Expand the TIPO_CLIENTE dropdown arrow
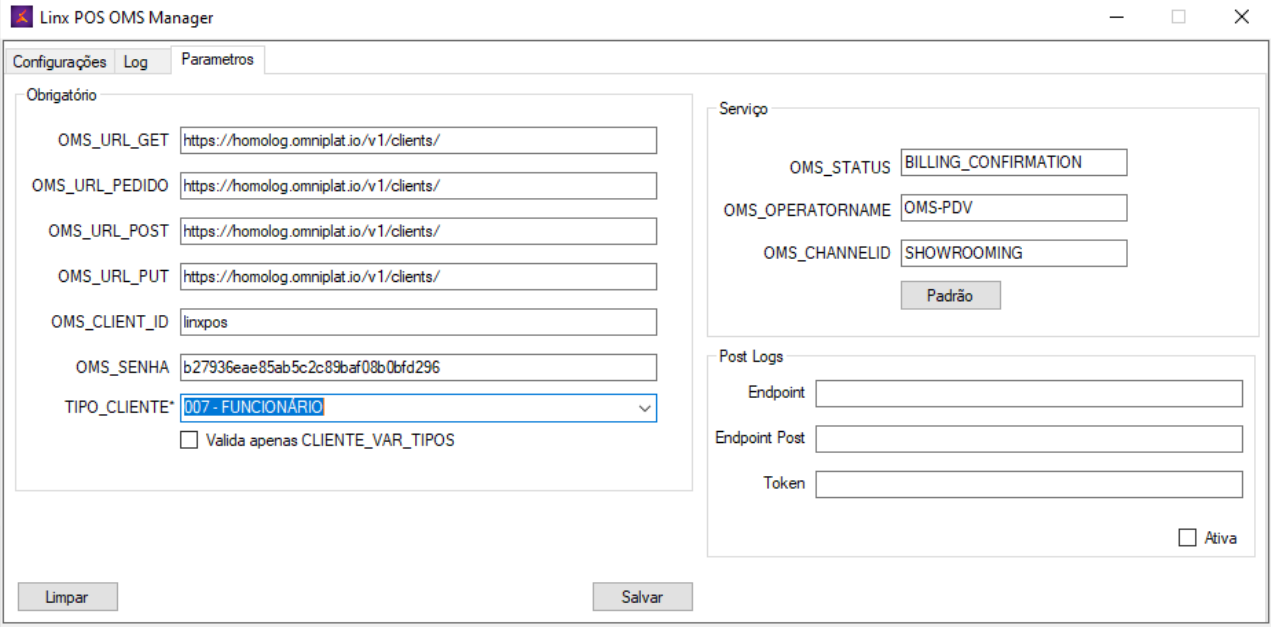1271x627 pixels. 644,408
